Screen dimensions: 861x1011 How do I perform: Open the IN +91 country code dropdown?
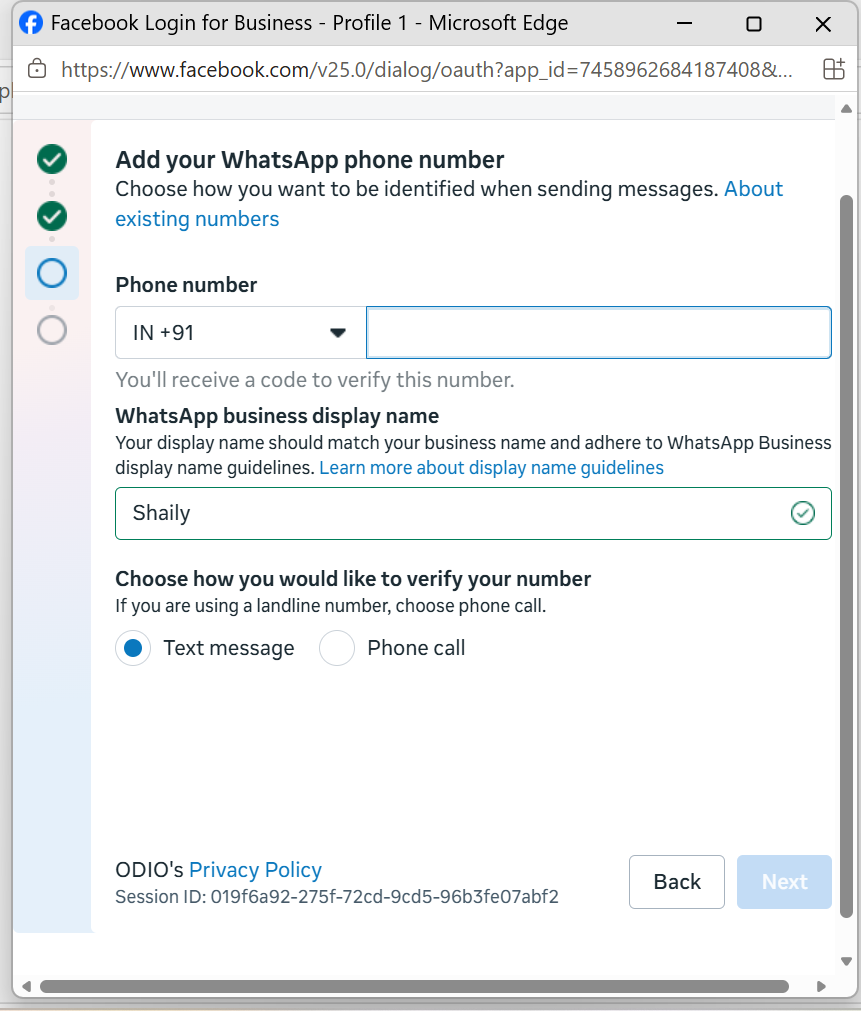[241, 333]
